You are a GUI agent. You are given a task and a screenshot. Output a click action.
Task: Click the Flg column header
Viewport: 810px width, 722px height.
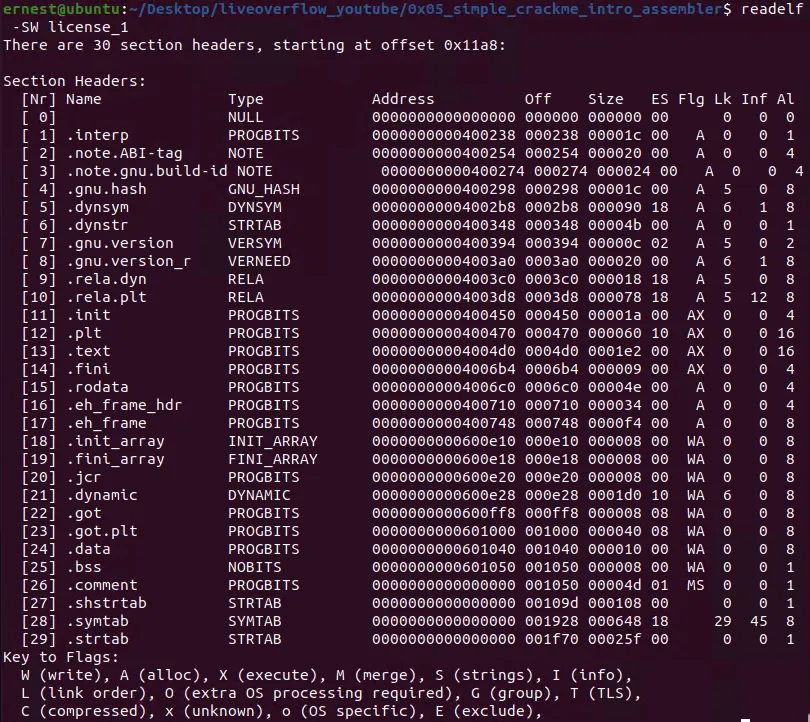(691, 99)
